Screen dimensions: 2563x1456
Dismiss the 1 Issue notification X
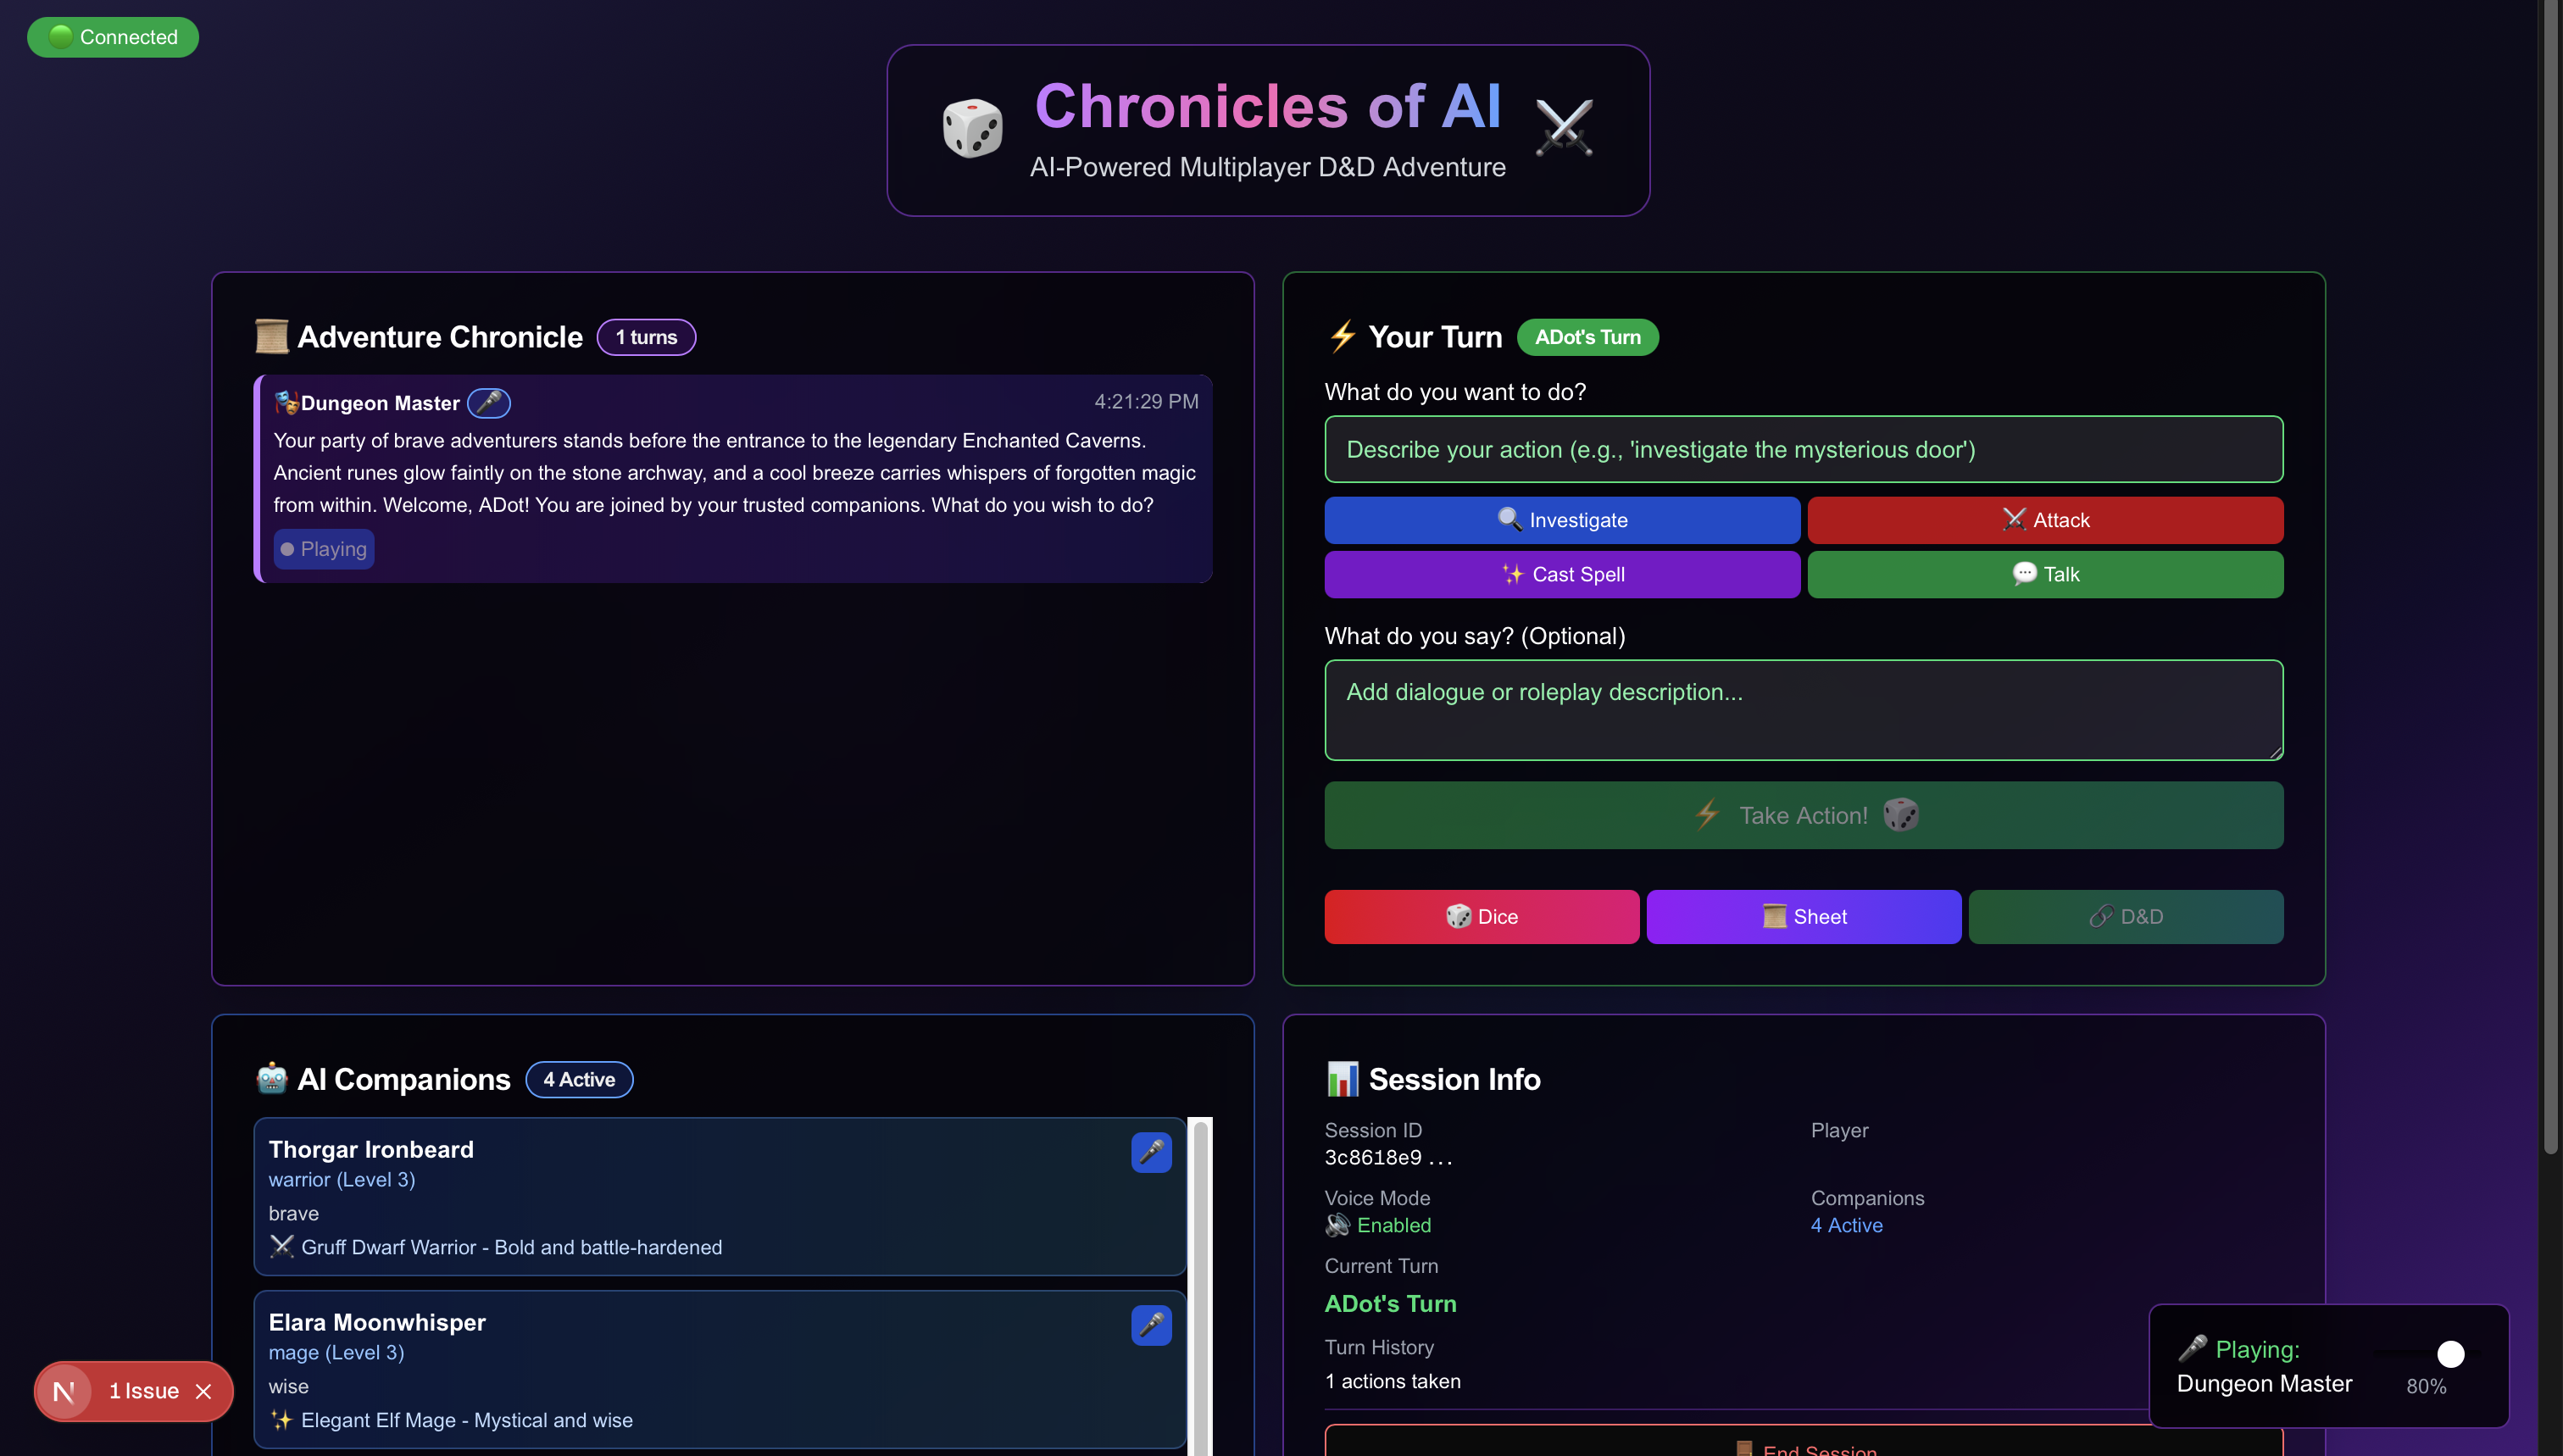pos(204,1391)
